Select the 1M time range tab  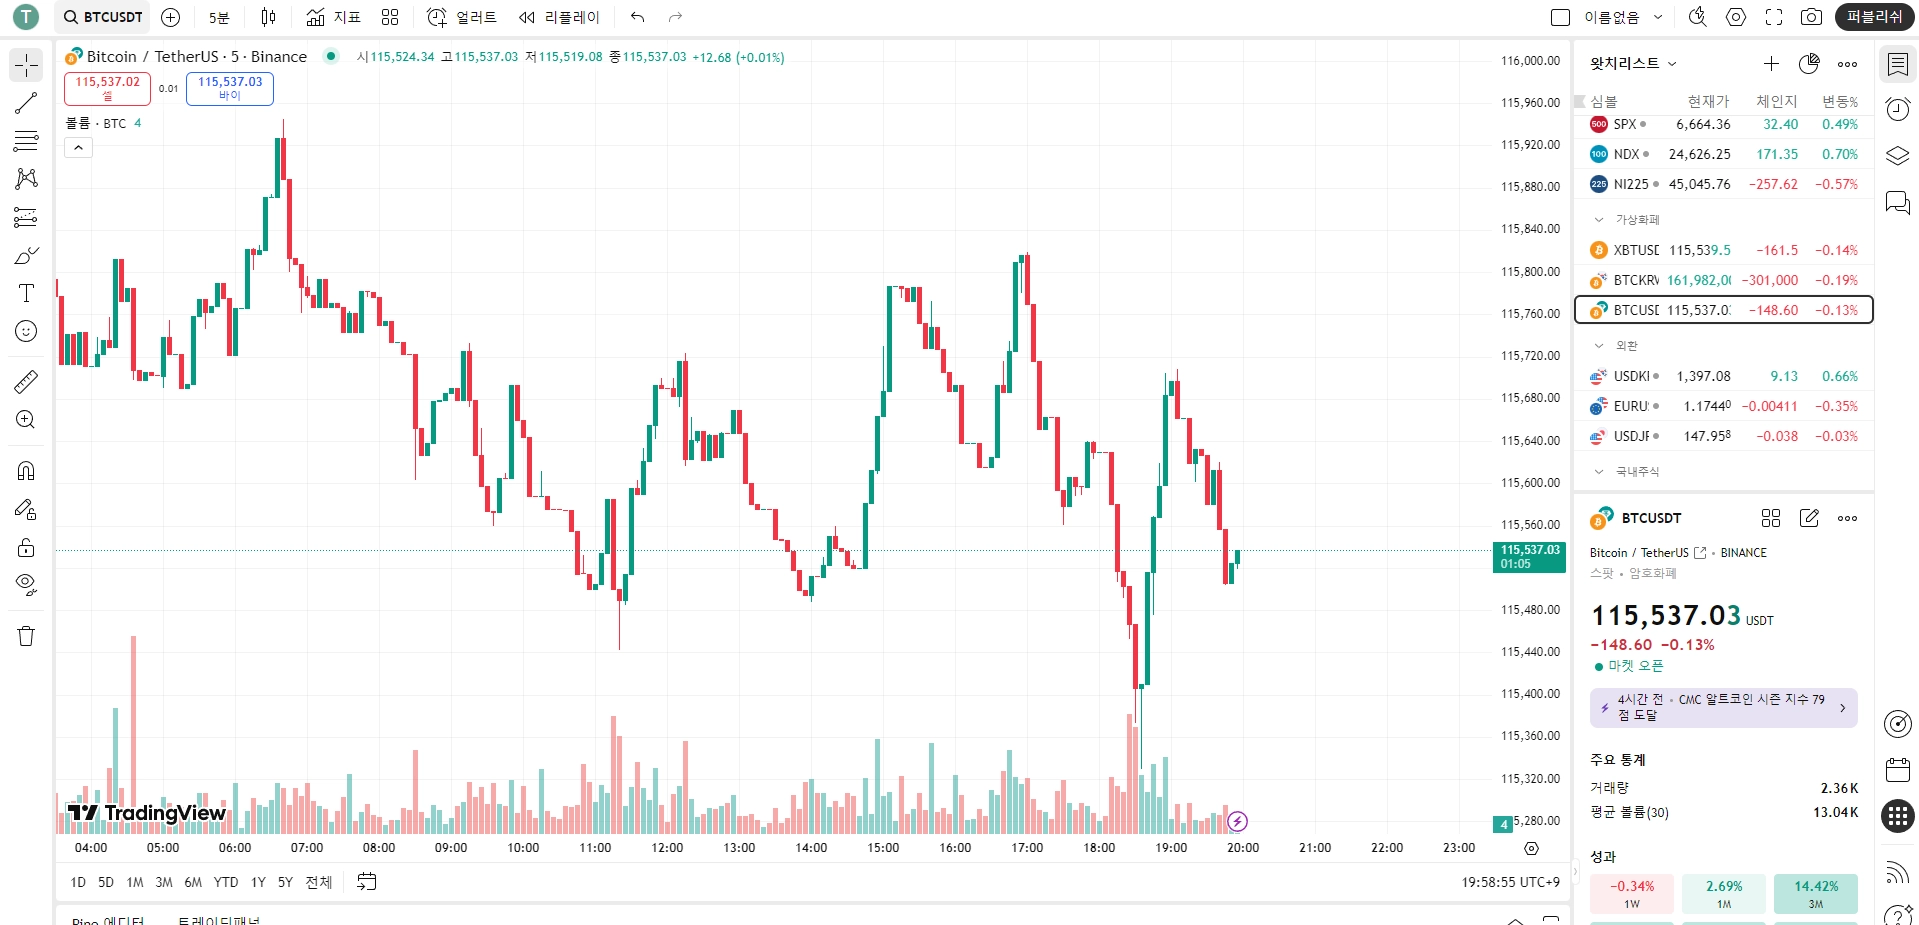coord(135,882)
